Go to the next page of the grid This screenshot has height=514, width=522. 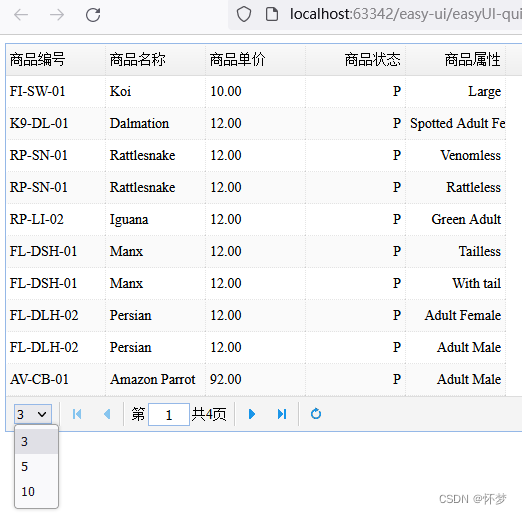coord(252,414)
